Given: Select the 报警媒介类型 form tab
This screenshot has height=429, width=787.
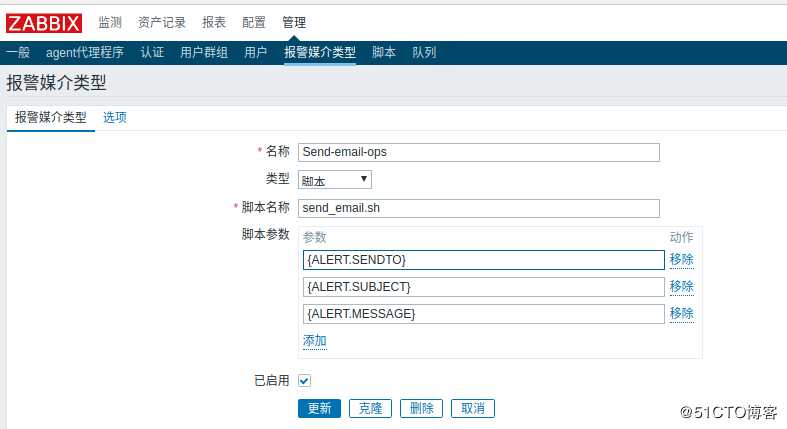Looking at the screenshot, I should (x=51, y=117).
